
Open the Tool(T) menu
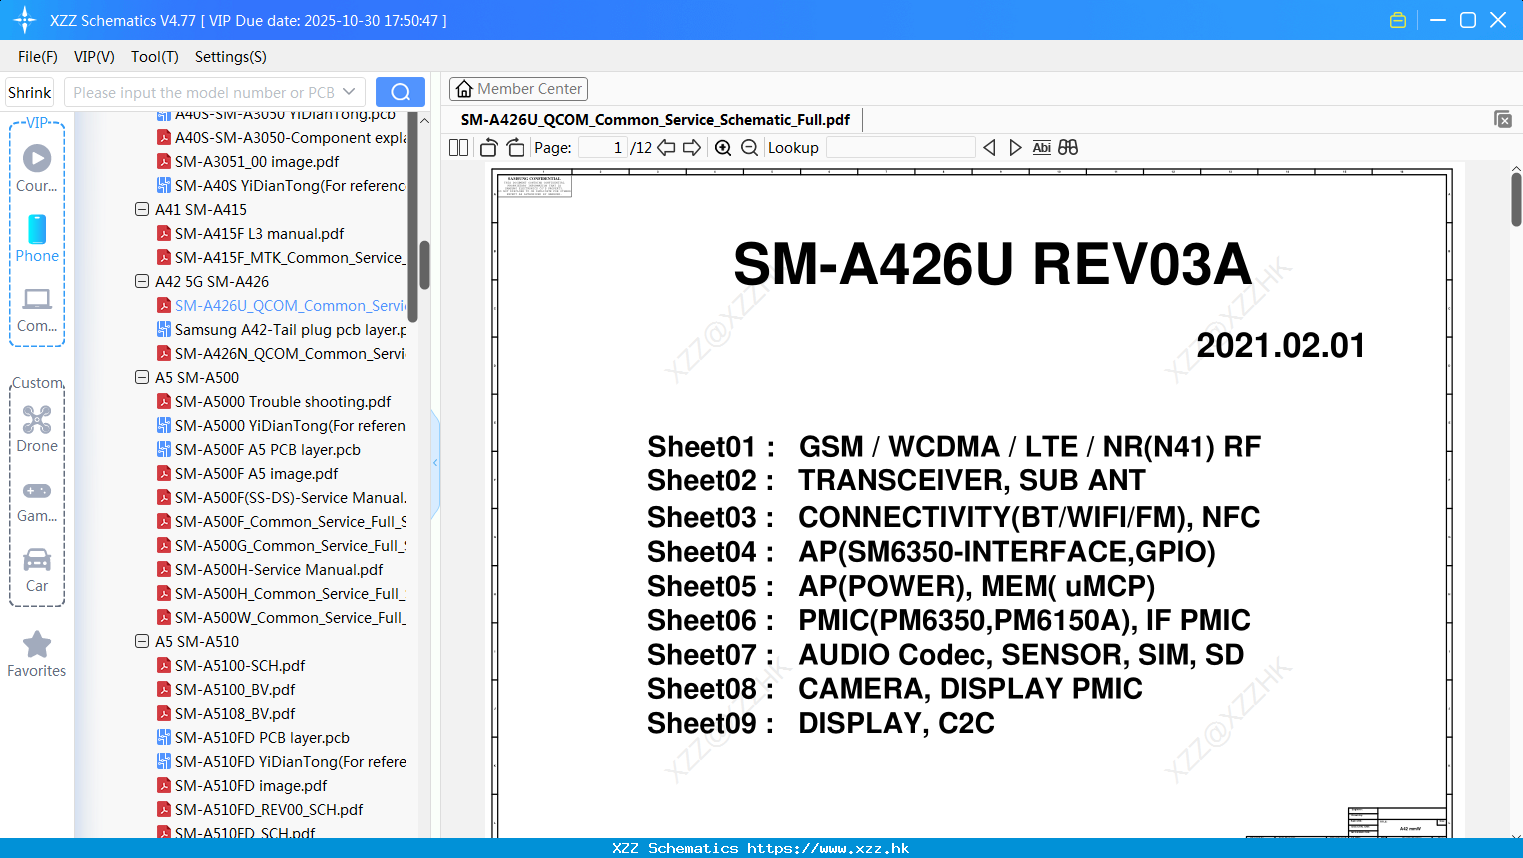point(155,57)
